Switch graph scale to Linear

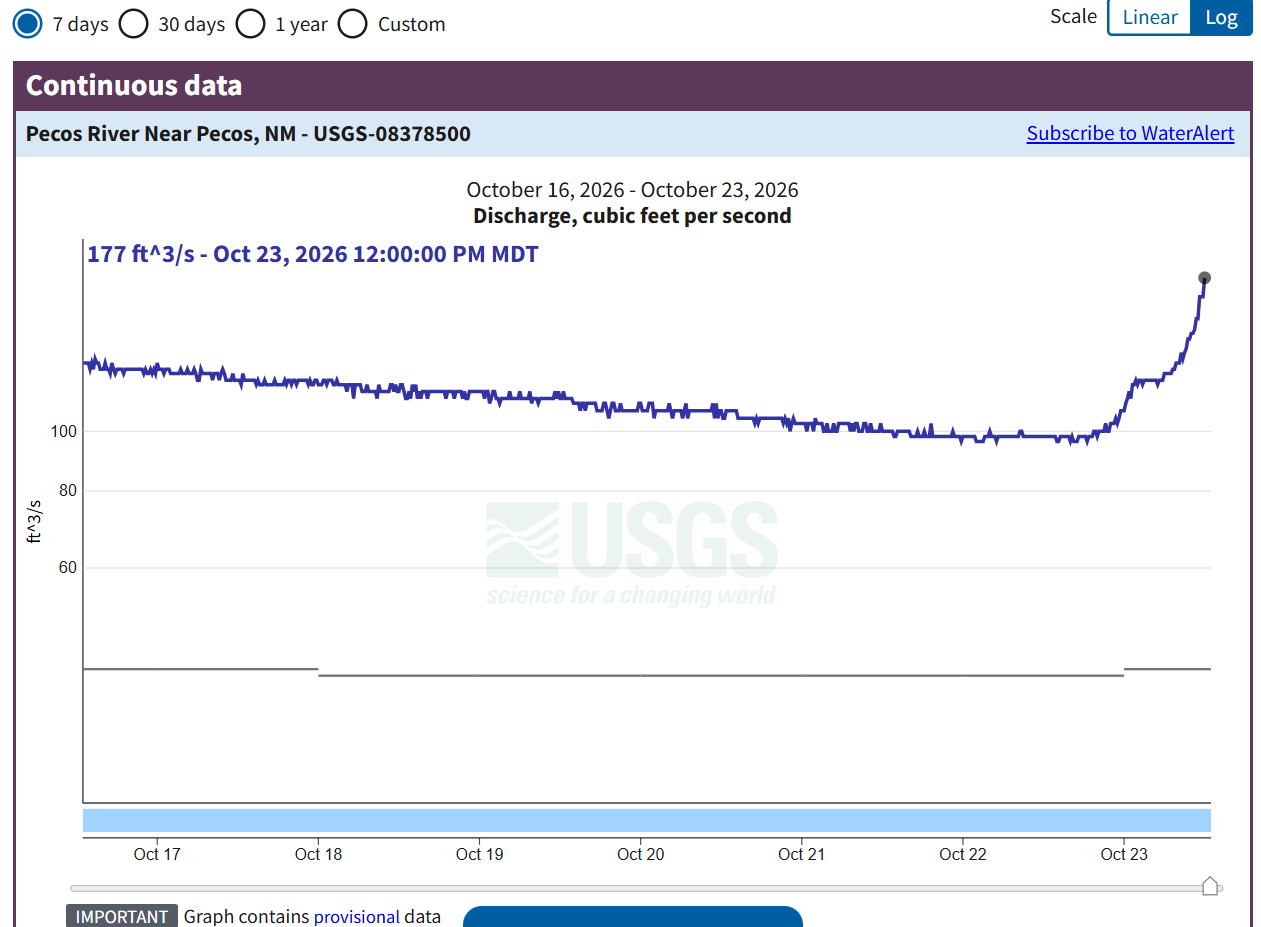pyautogui.click(x=1149, y=17)
